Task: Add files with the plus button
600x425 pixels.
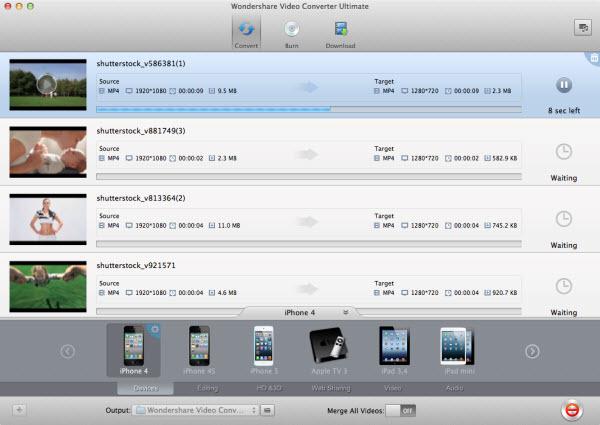Action: (19, 410)
